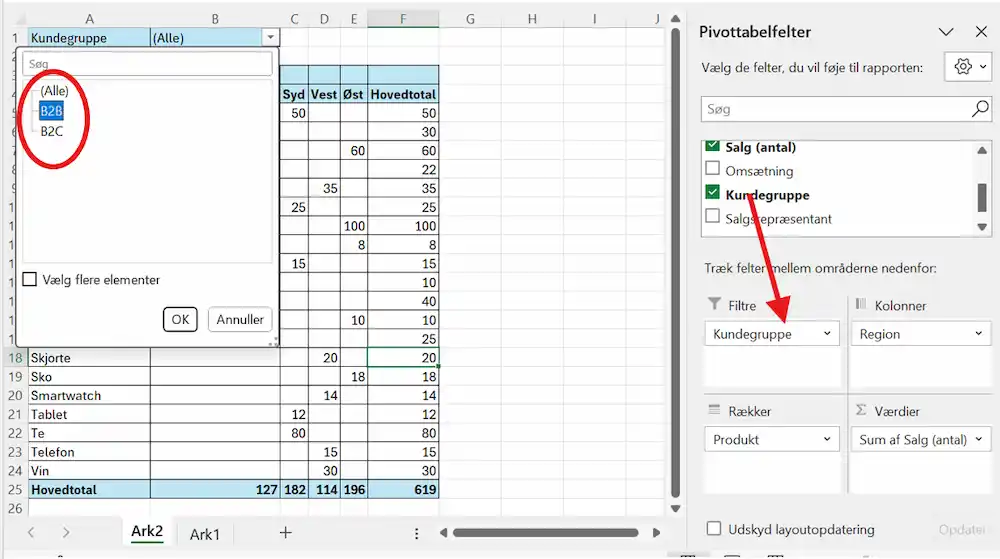Select B2C in the filter list

point(52,130)
